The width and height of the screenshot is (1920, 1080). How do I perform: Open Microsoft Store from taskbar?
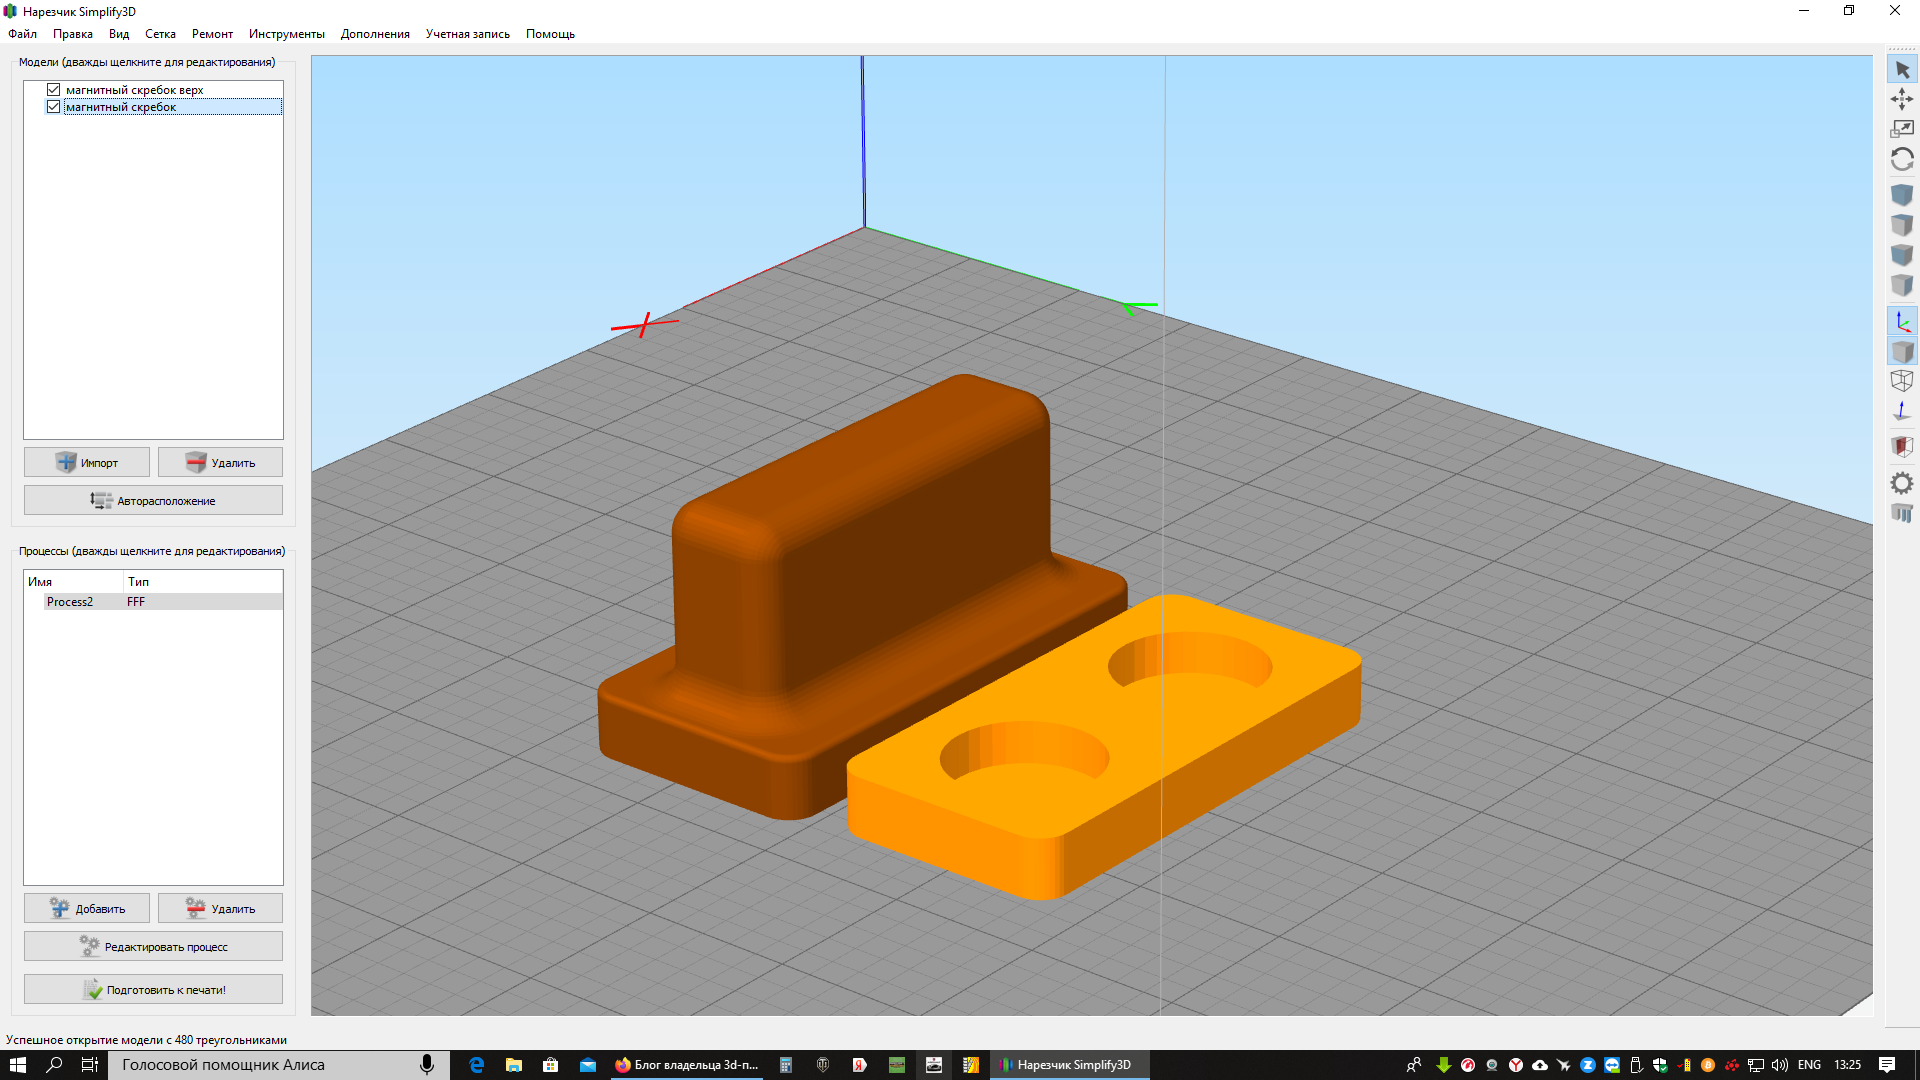pos(550,1065)
